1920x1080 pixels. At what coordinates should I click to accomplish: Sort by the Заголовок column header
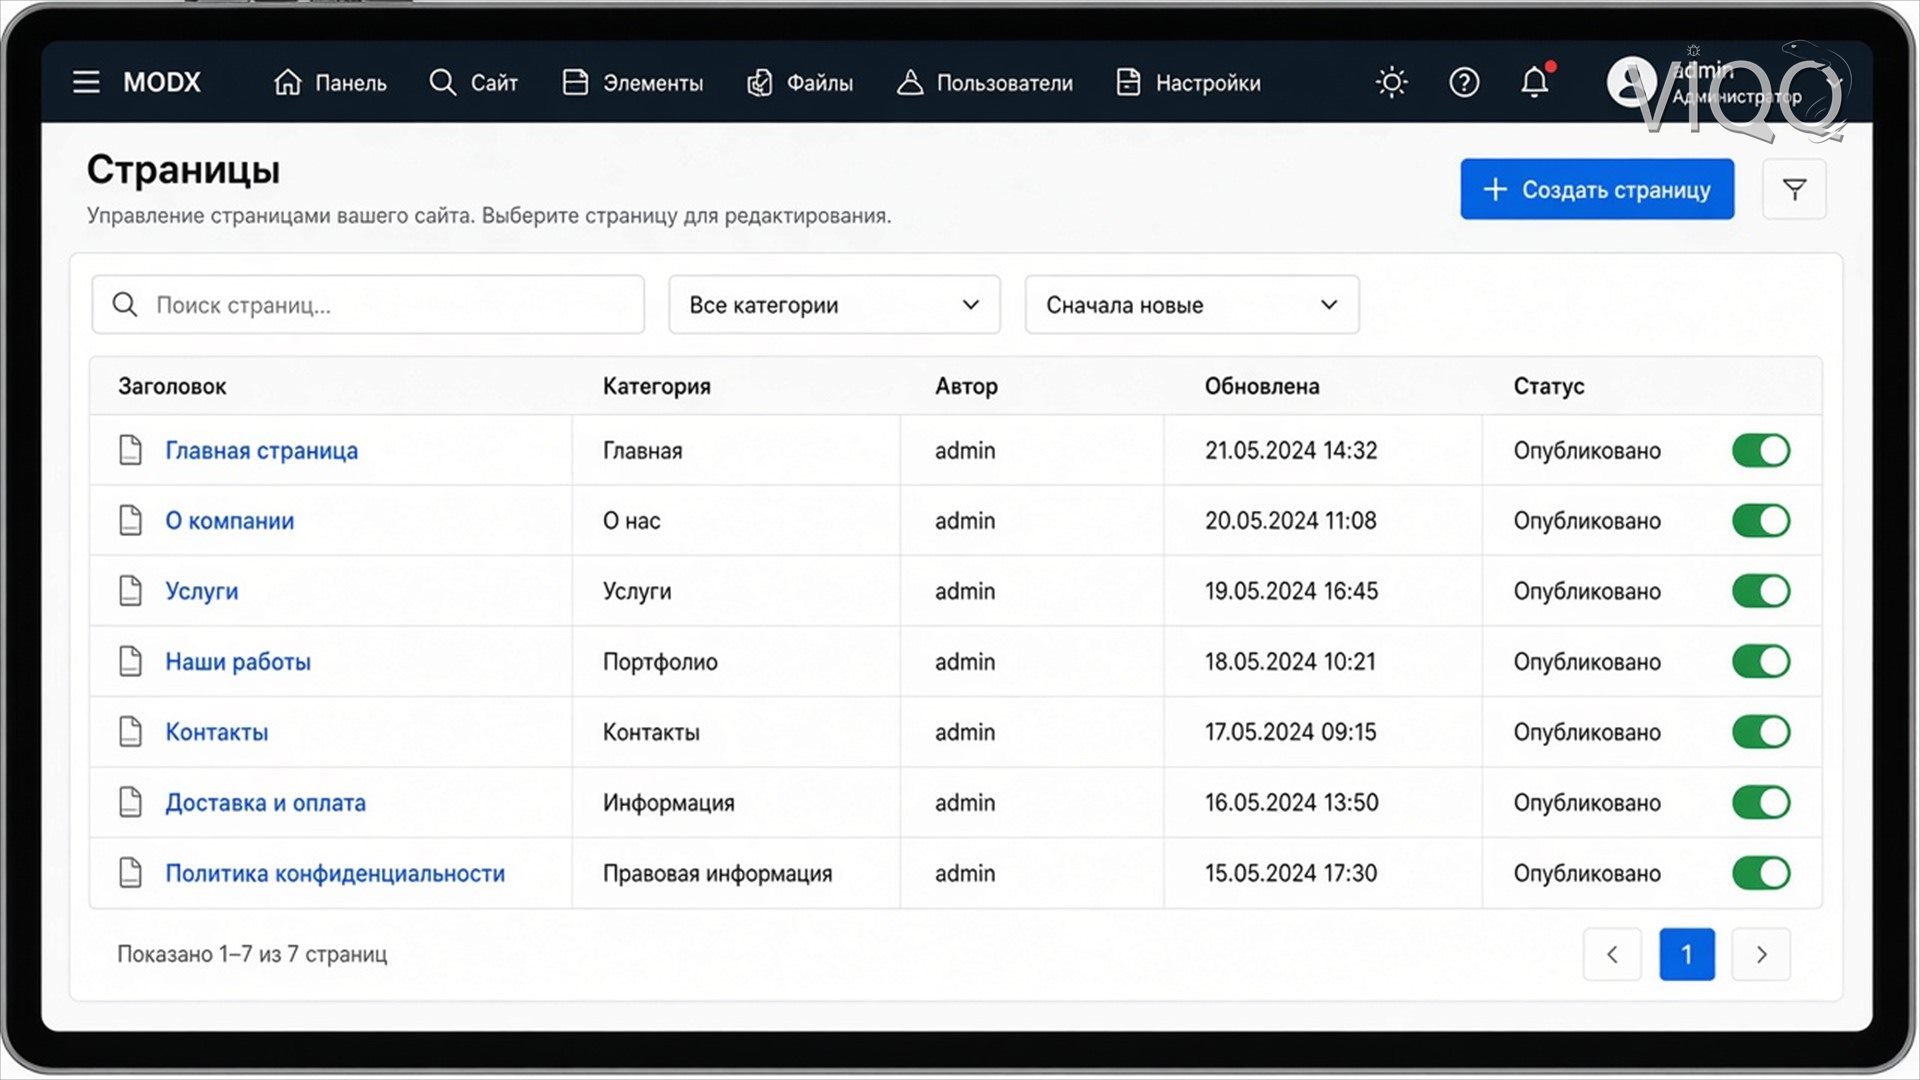click(x=172, y=386)
